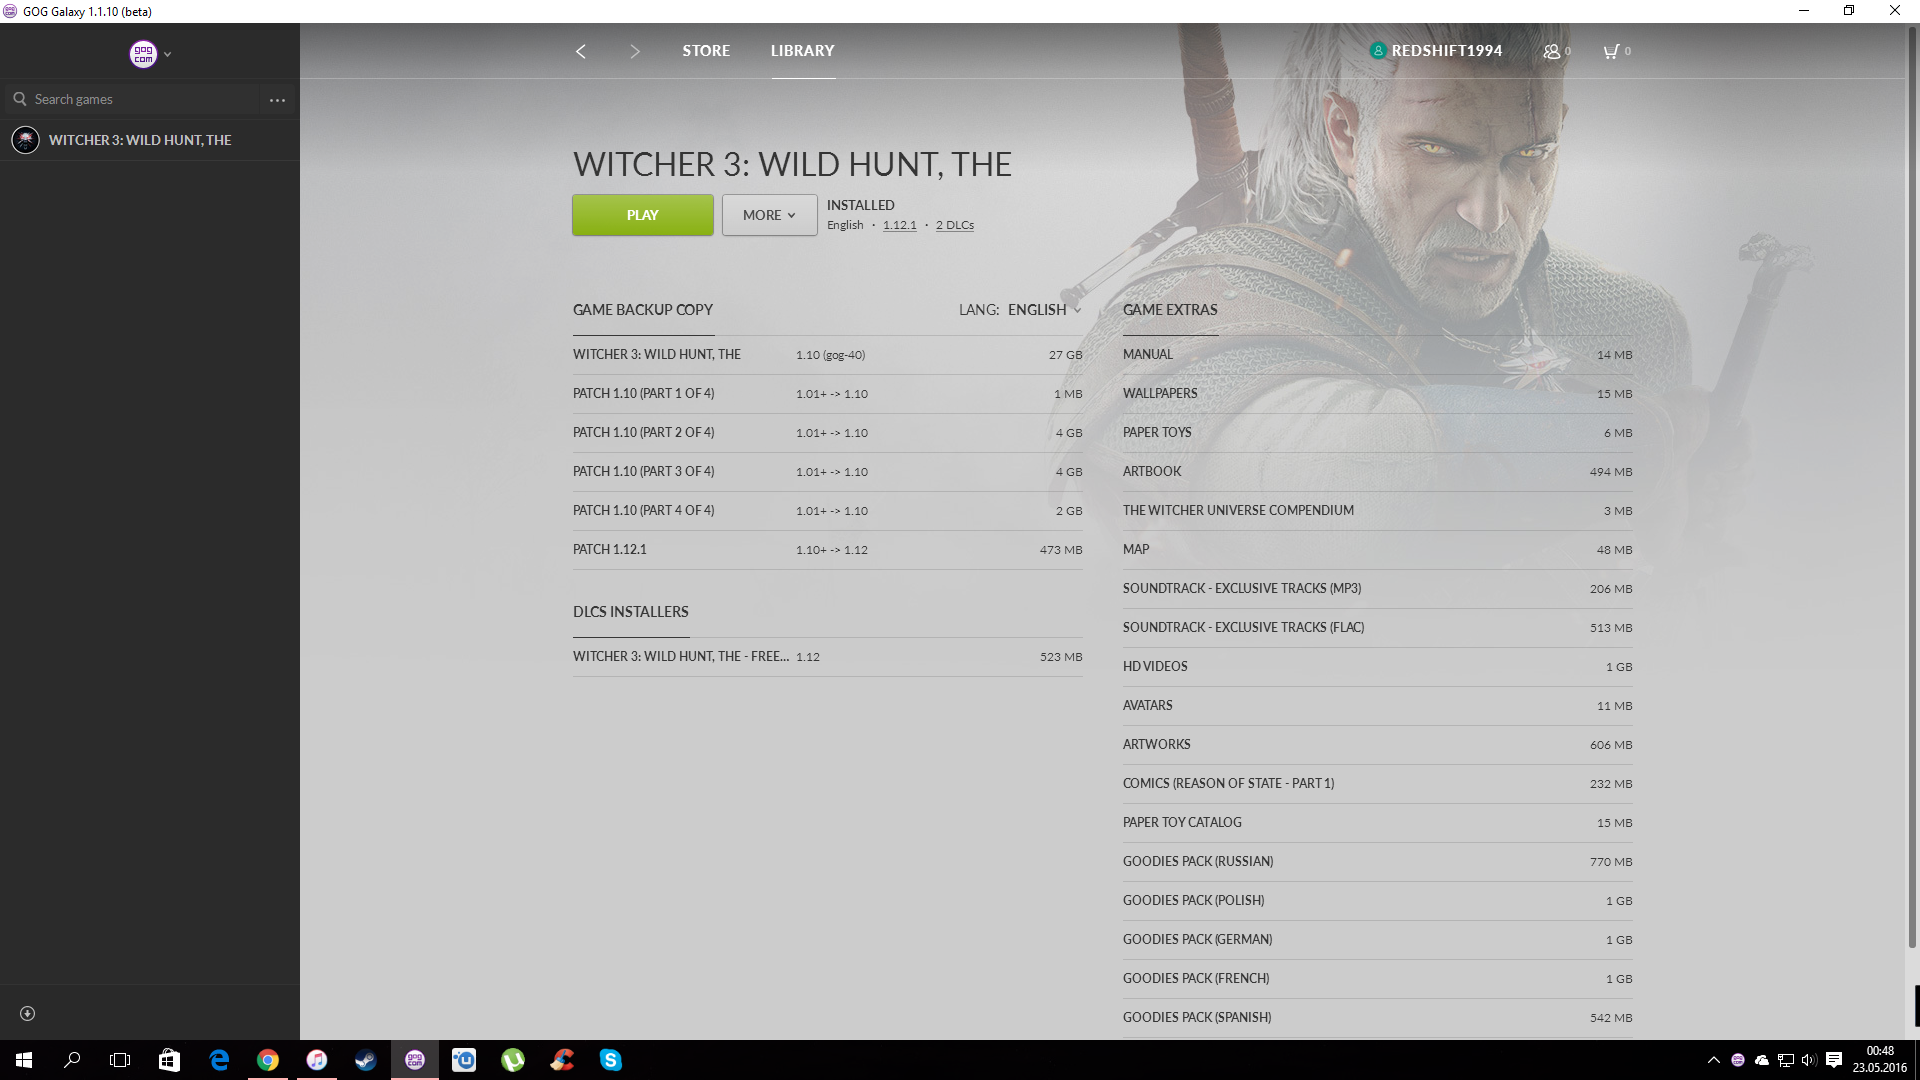Download Patch 1.10 (Part 3 of 4)
This screenshot has height=1080, width=1920.
828,472
